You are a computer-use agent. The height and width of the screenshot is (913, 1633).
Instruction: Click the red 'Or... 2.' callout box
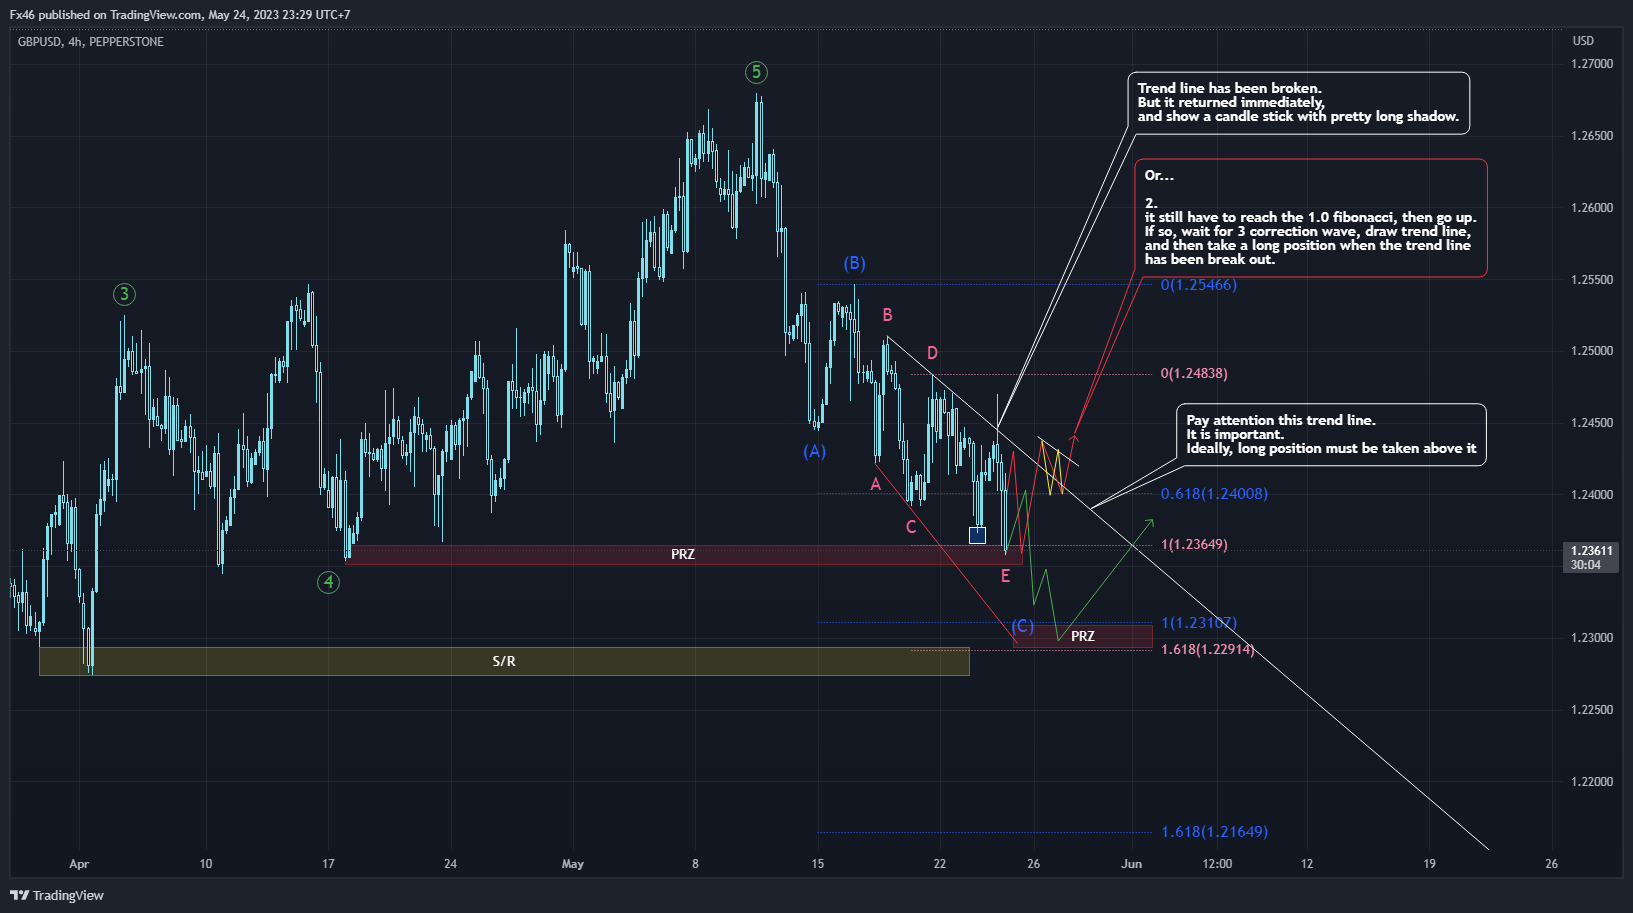click(x=1310, y=217)
